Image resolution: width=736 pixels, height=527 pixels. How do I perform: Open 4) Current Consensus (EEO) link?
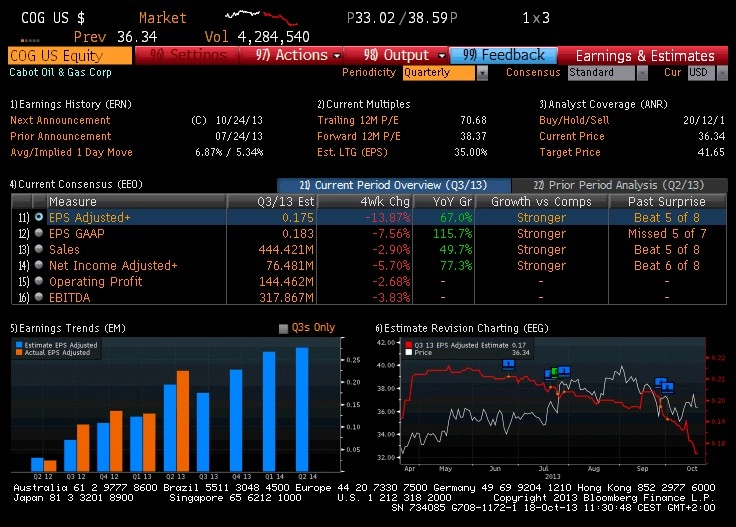coord(76,184)
